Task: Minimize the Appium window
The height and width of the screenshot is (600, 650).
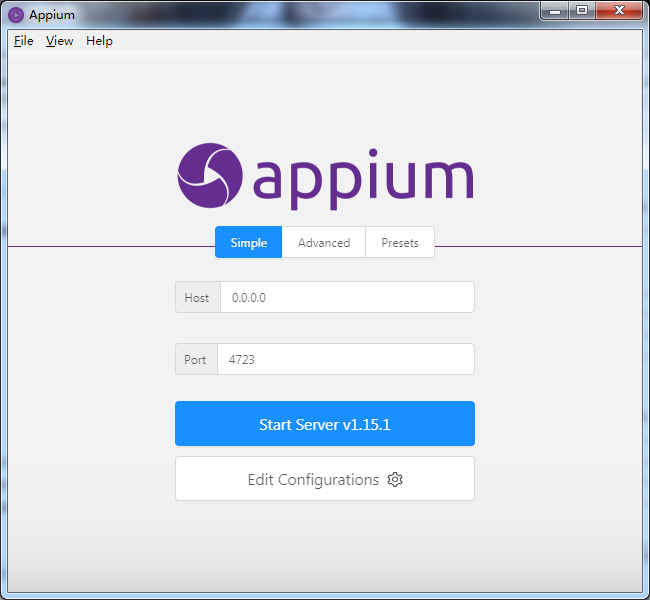Action: point(555,11)
